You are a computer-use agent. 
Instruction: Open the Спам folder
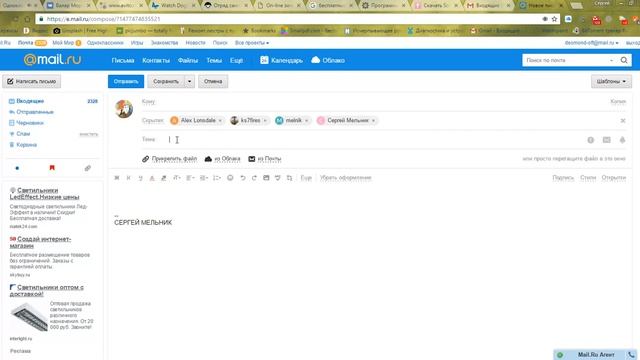pos(23,134)
